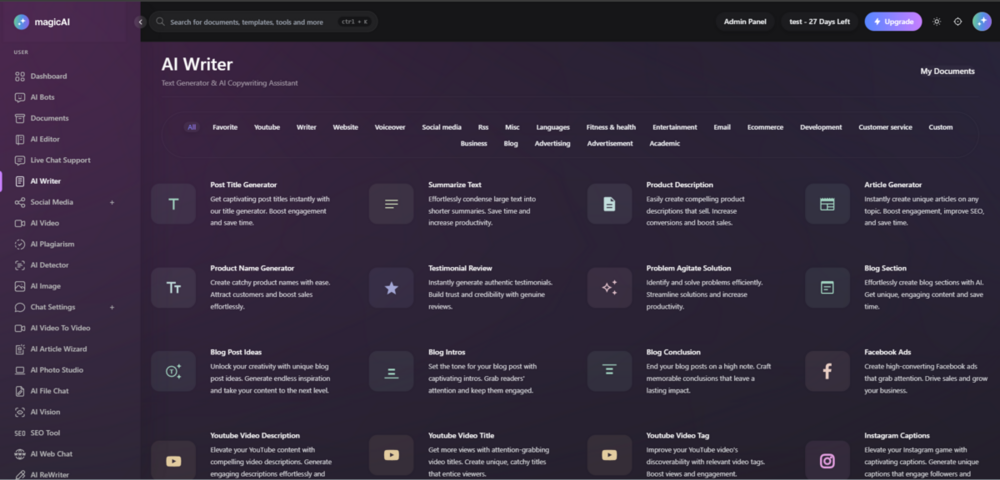Open the Article Generator icon tile
Viewport: 1000px width, 480px height.
(x=827, y=204)
